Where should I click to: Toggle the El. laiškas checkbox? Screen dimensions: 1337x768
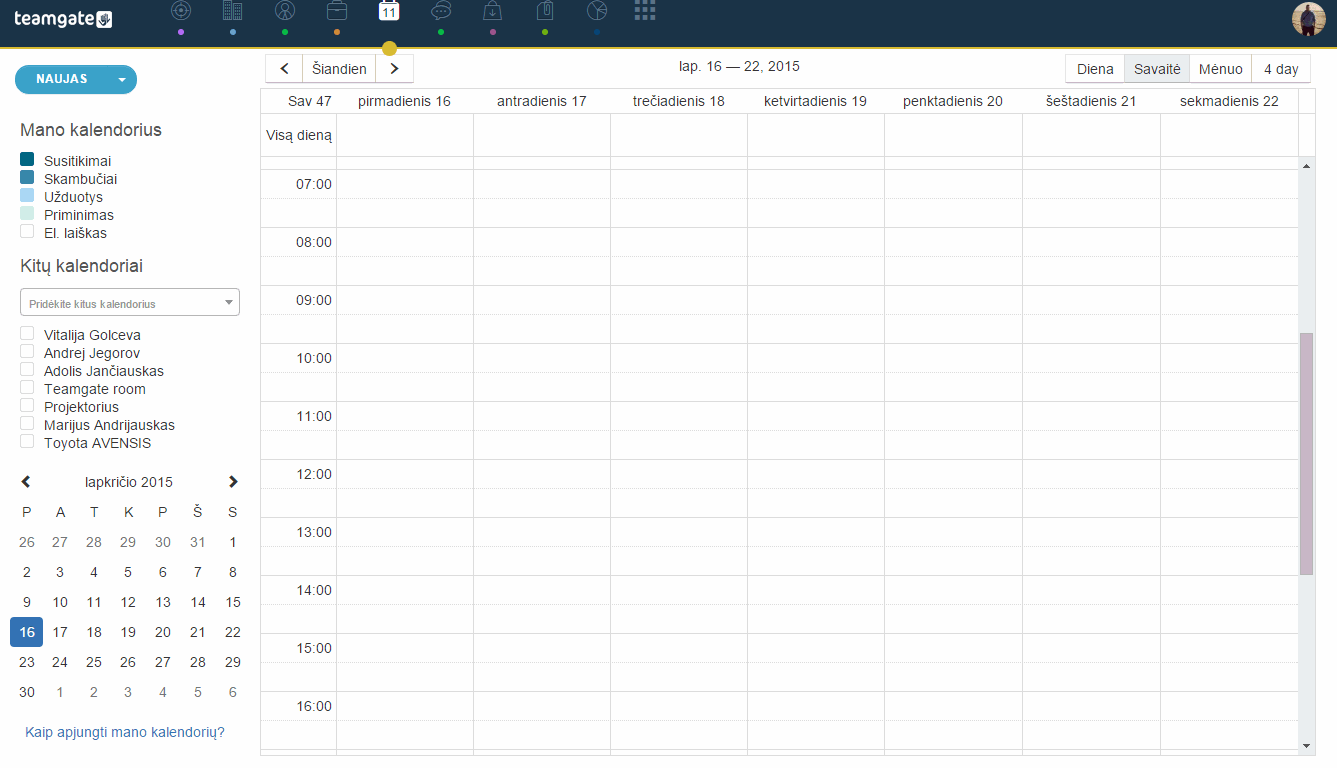click(27, 231)
